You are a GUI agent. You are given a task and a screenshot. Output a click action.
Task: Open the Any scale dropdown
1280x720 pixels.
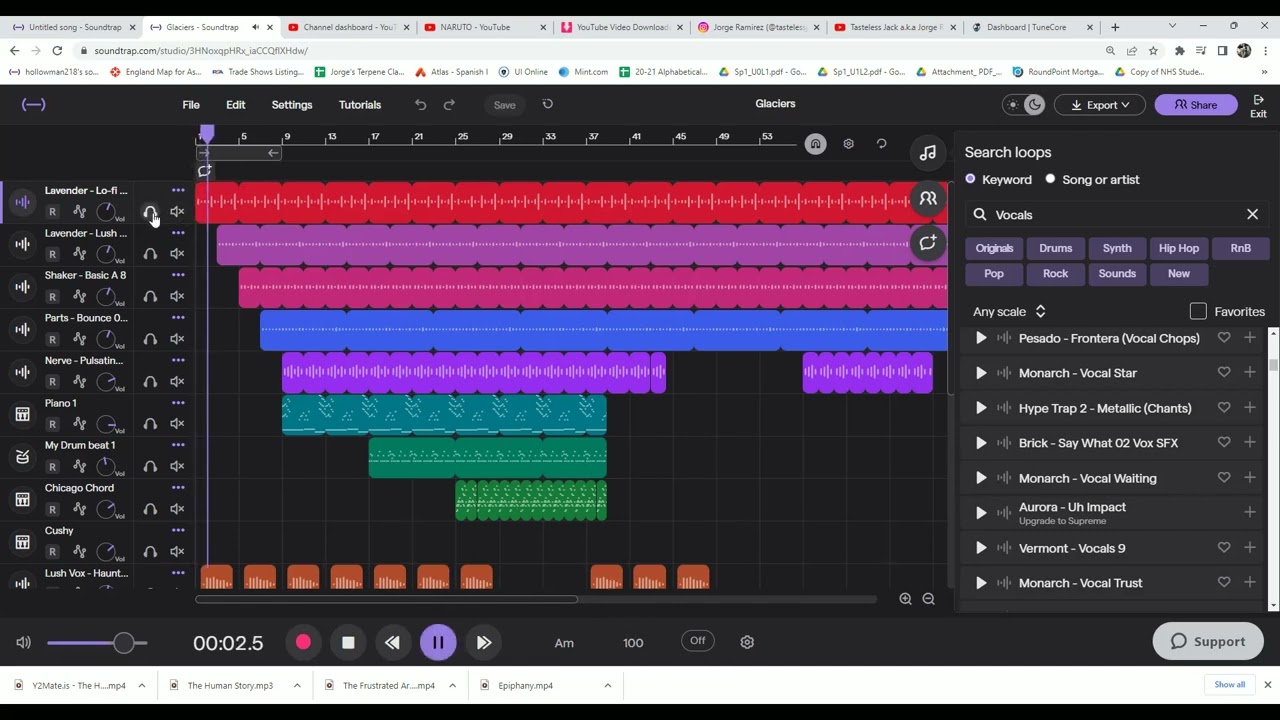(x=1009, y=312)
